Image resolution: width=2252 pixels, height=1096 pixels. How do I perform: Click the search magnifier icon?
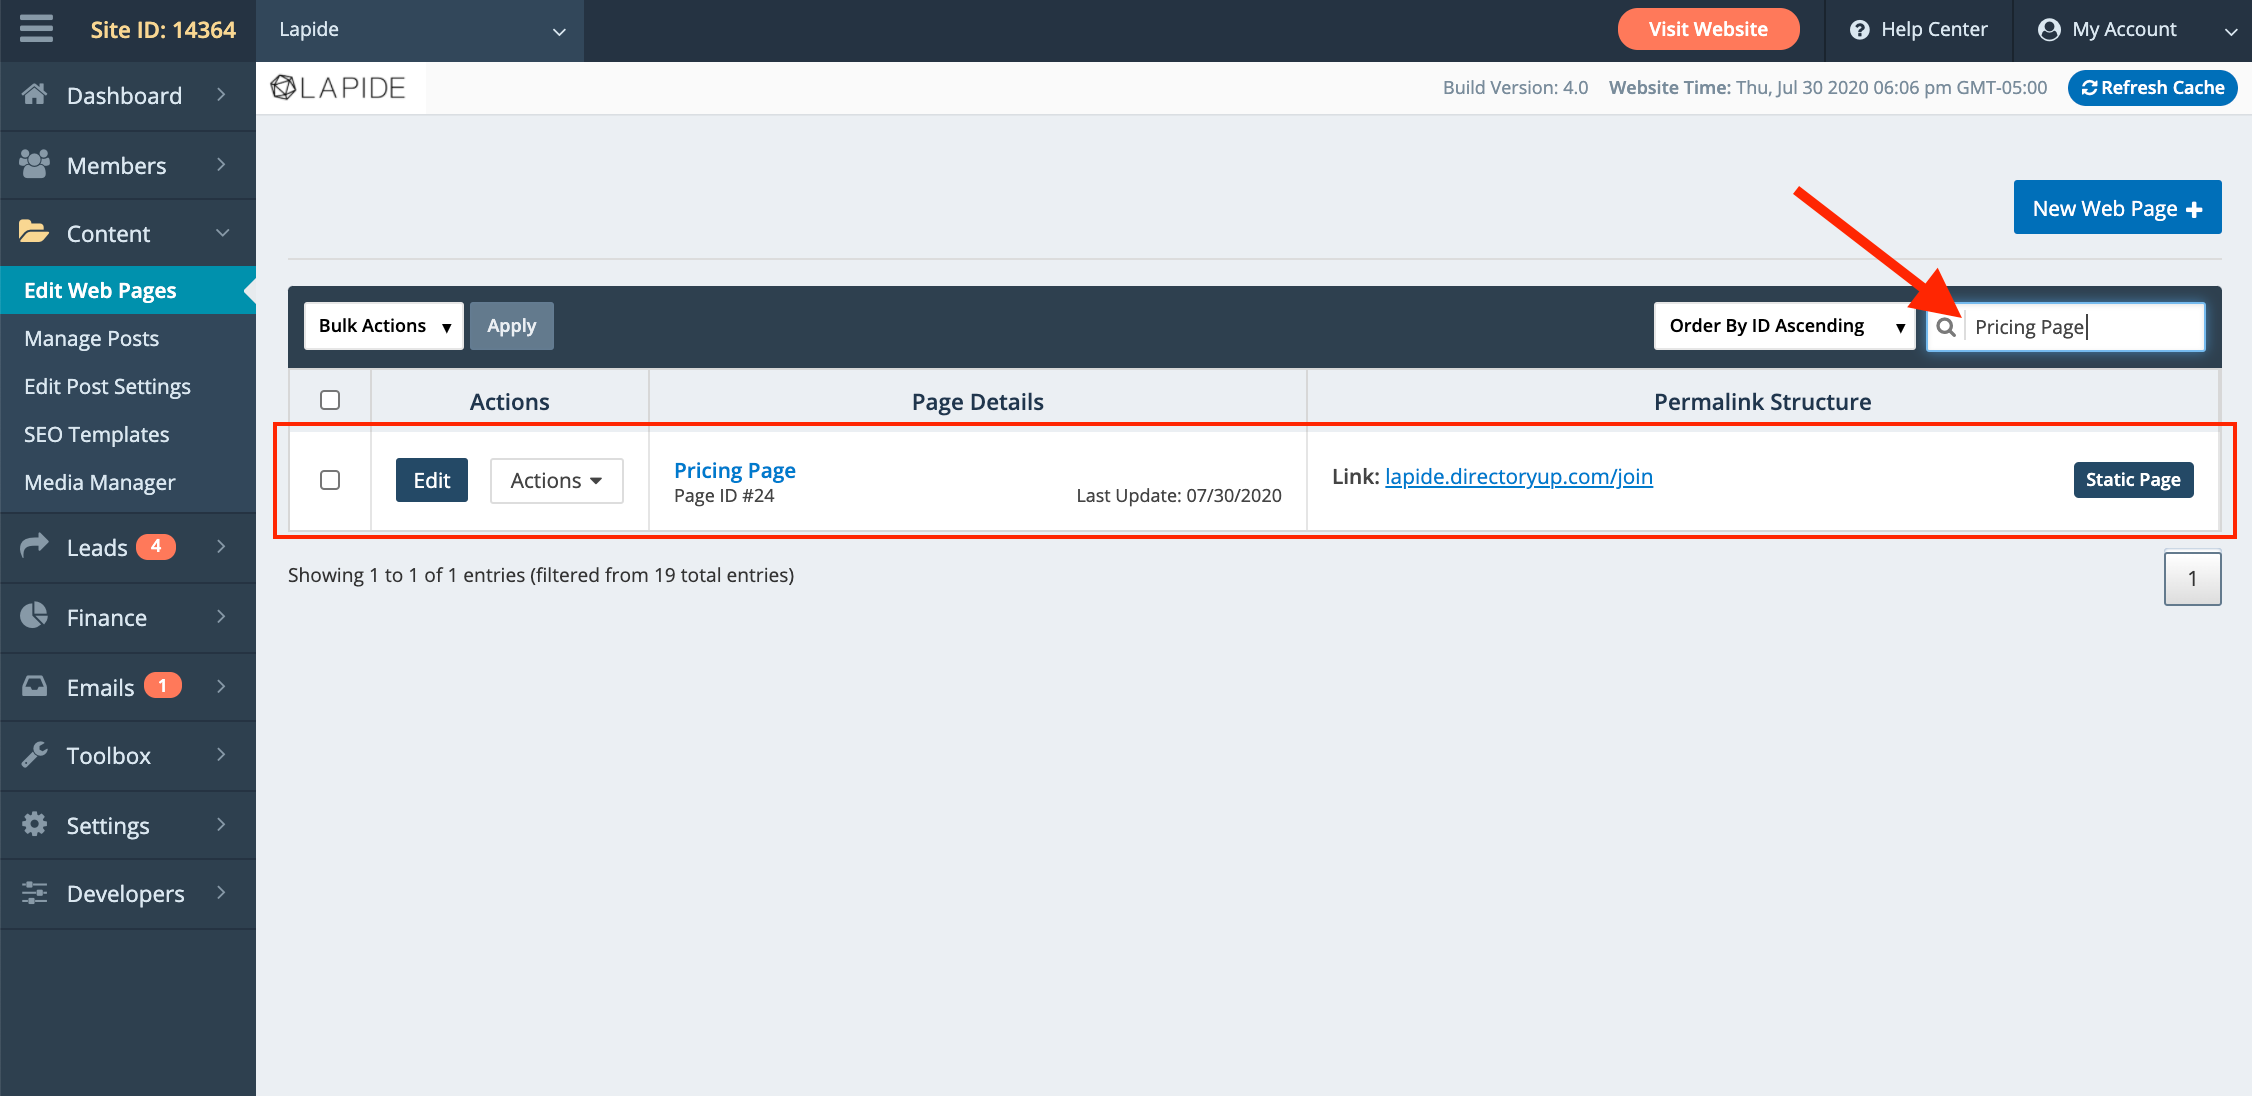pyautogui.click(x=1947, y=326)
